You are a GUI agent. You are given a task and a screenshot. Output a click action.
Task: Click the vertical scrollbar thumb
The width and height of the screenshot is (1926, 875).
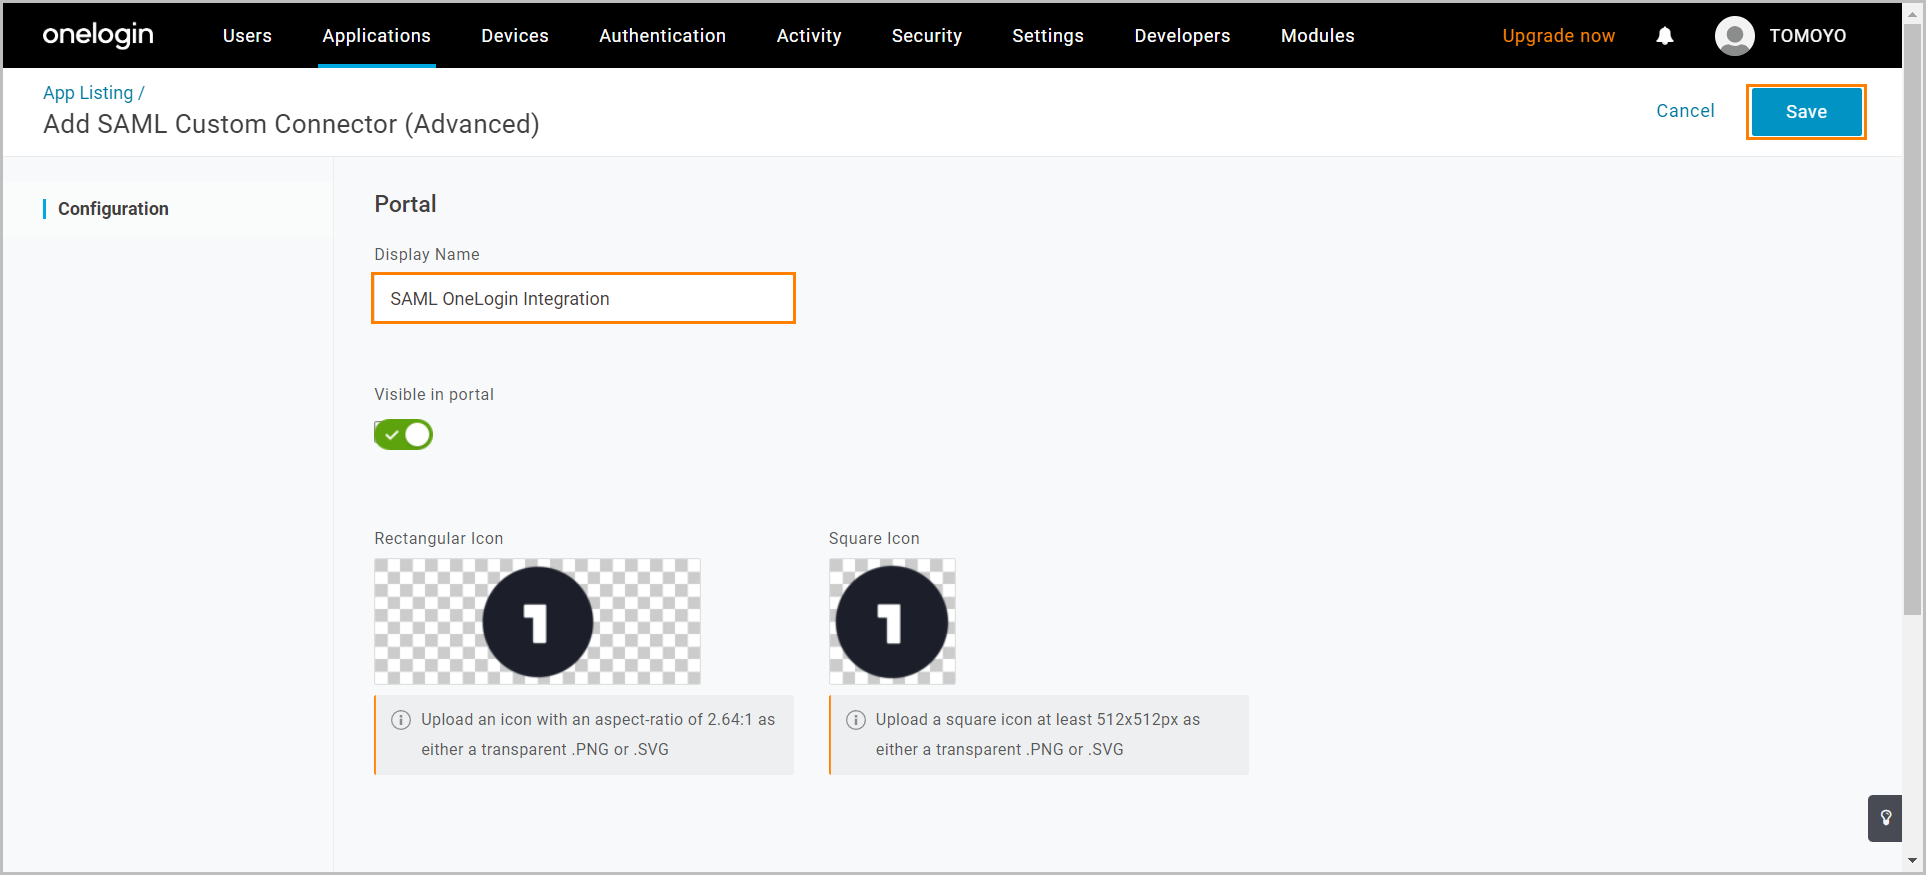tap(1913, 320)
